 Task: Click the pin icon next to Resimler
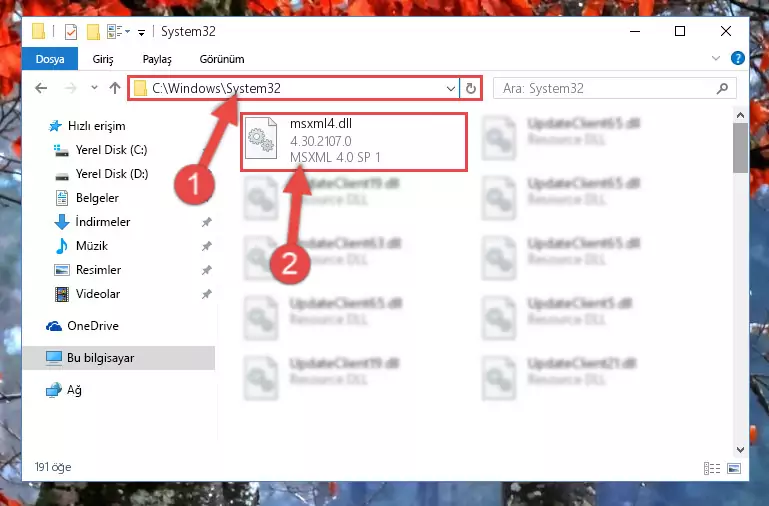pos(206,270)
